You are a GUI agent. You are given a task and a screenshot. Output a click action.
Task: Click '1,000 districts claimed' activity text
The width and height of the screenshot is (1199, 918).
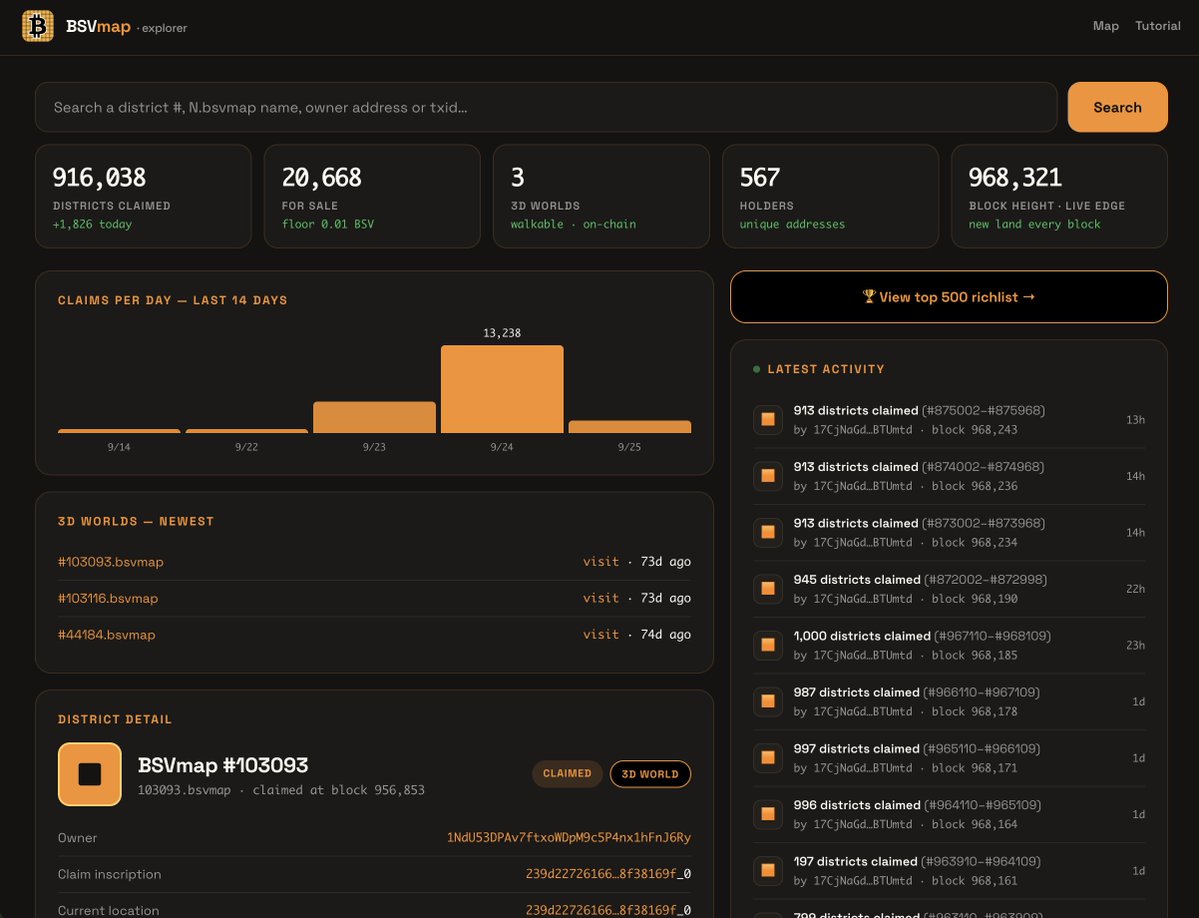(862, 636)
